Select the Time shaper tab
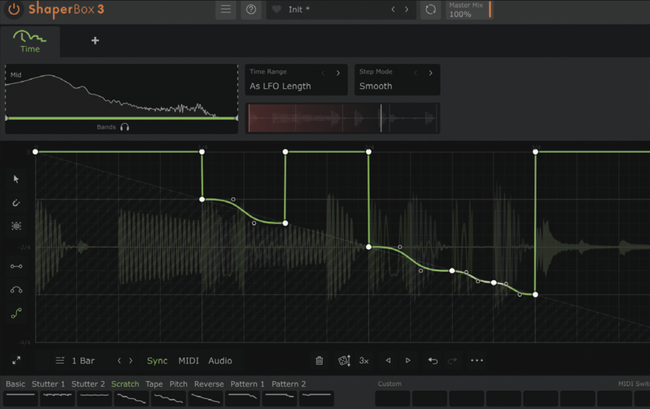This screenshot has width=650, height=409. (x=30, y=41)
